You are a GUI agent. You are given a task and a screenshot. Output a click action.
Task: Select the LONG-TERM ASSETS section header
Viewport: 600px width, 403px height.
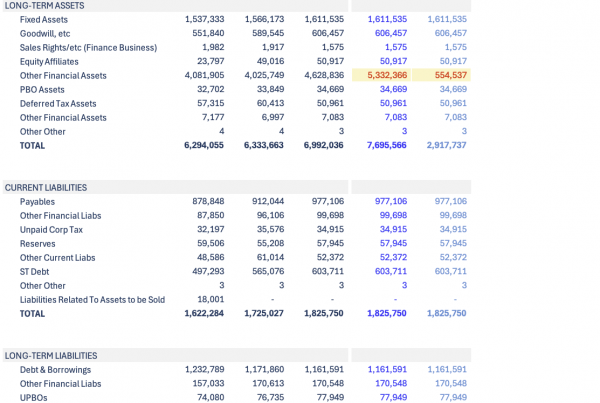pyautogui.click(x=44, y=5)
